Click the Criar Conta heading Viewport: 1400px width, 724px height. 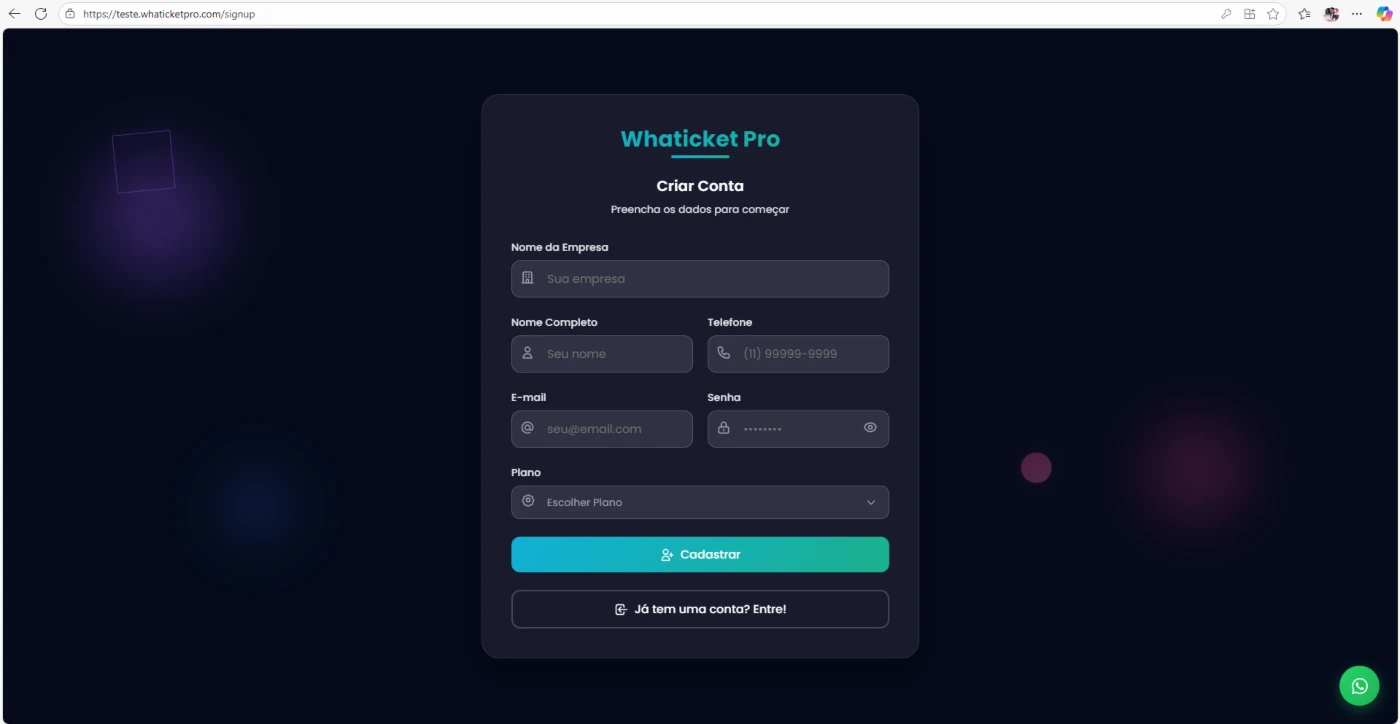coord(700,186)
